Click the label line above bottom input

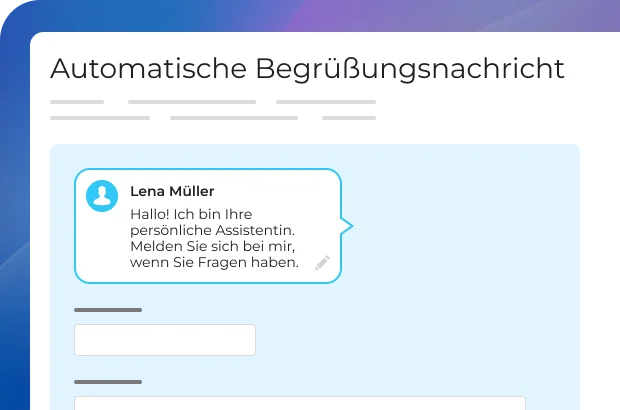pyautogui.click(x=108, y=382)
